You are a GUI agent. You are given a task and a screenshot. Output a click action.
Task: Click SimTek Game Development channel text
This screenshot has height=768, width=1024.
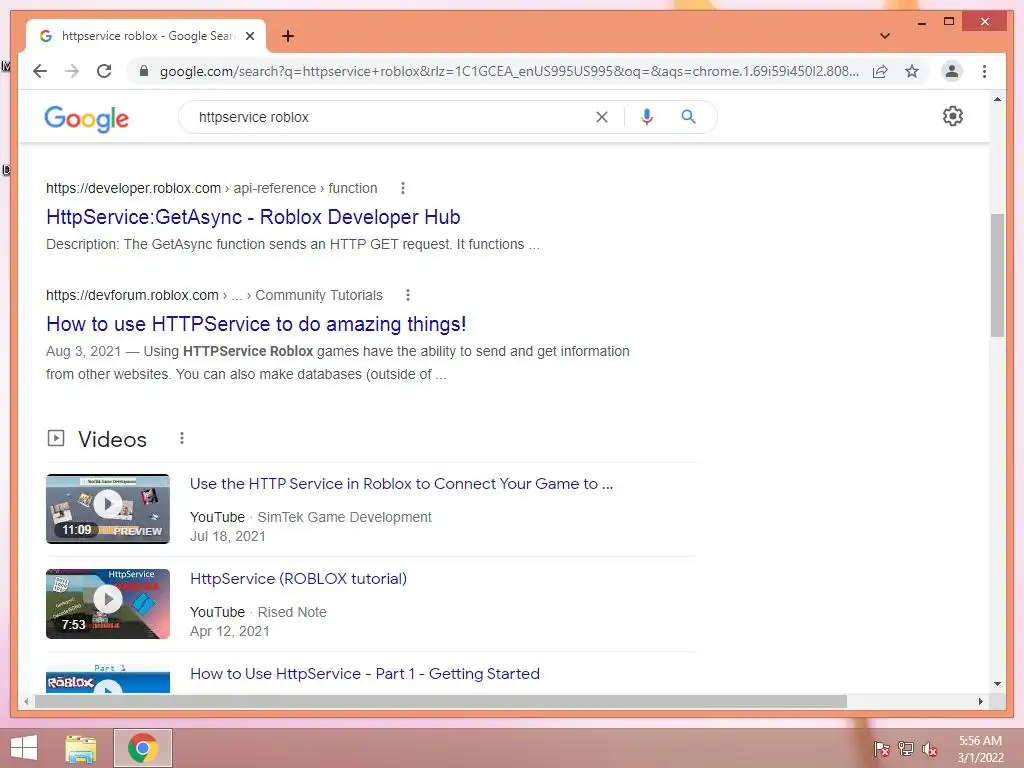pos(345,517)
